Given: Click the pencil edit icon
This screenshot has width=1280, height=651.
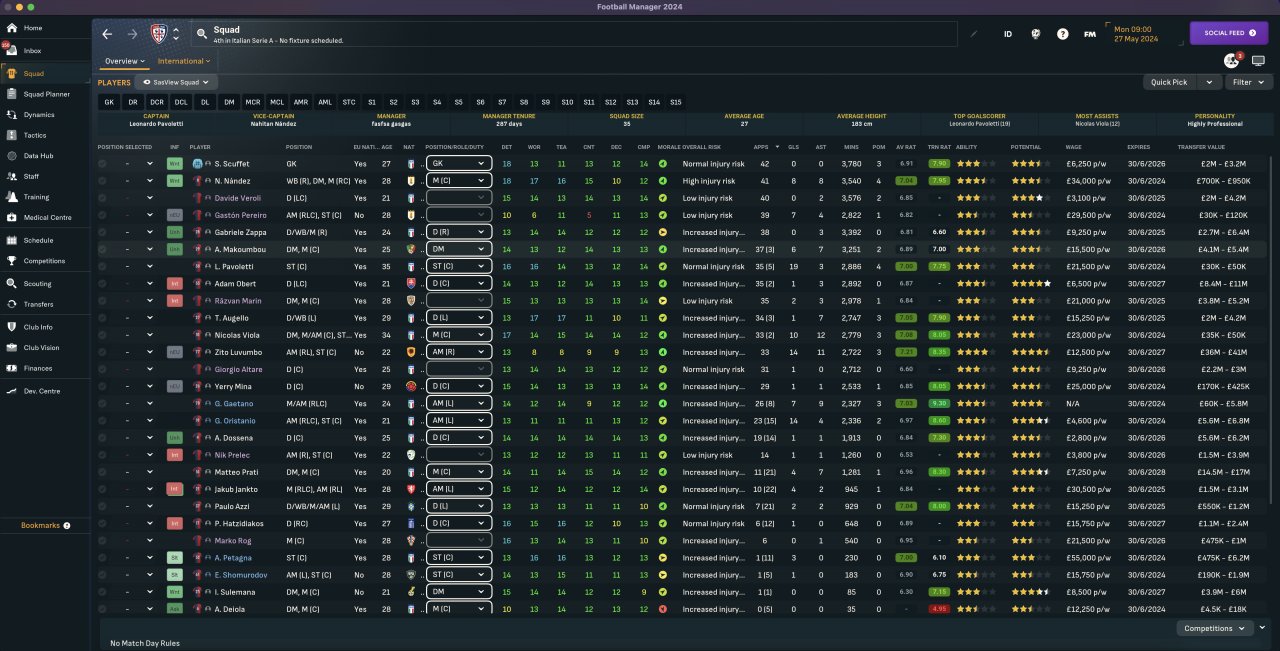Looking at the screenshot, I should point(975,33).
